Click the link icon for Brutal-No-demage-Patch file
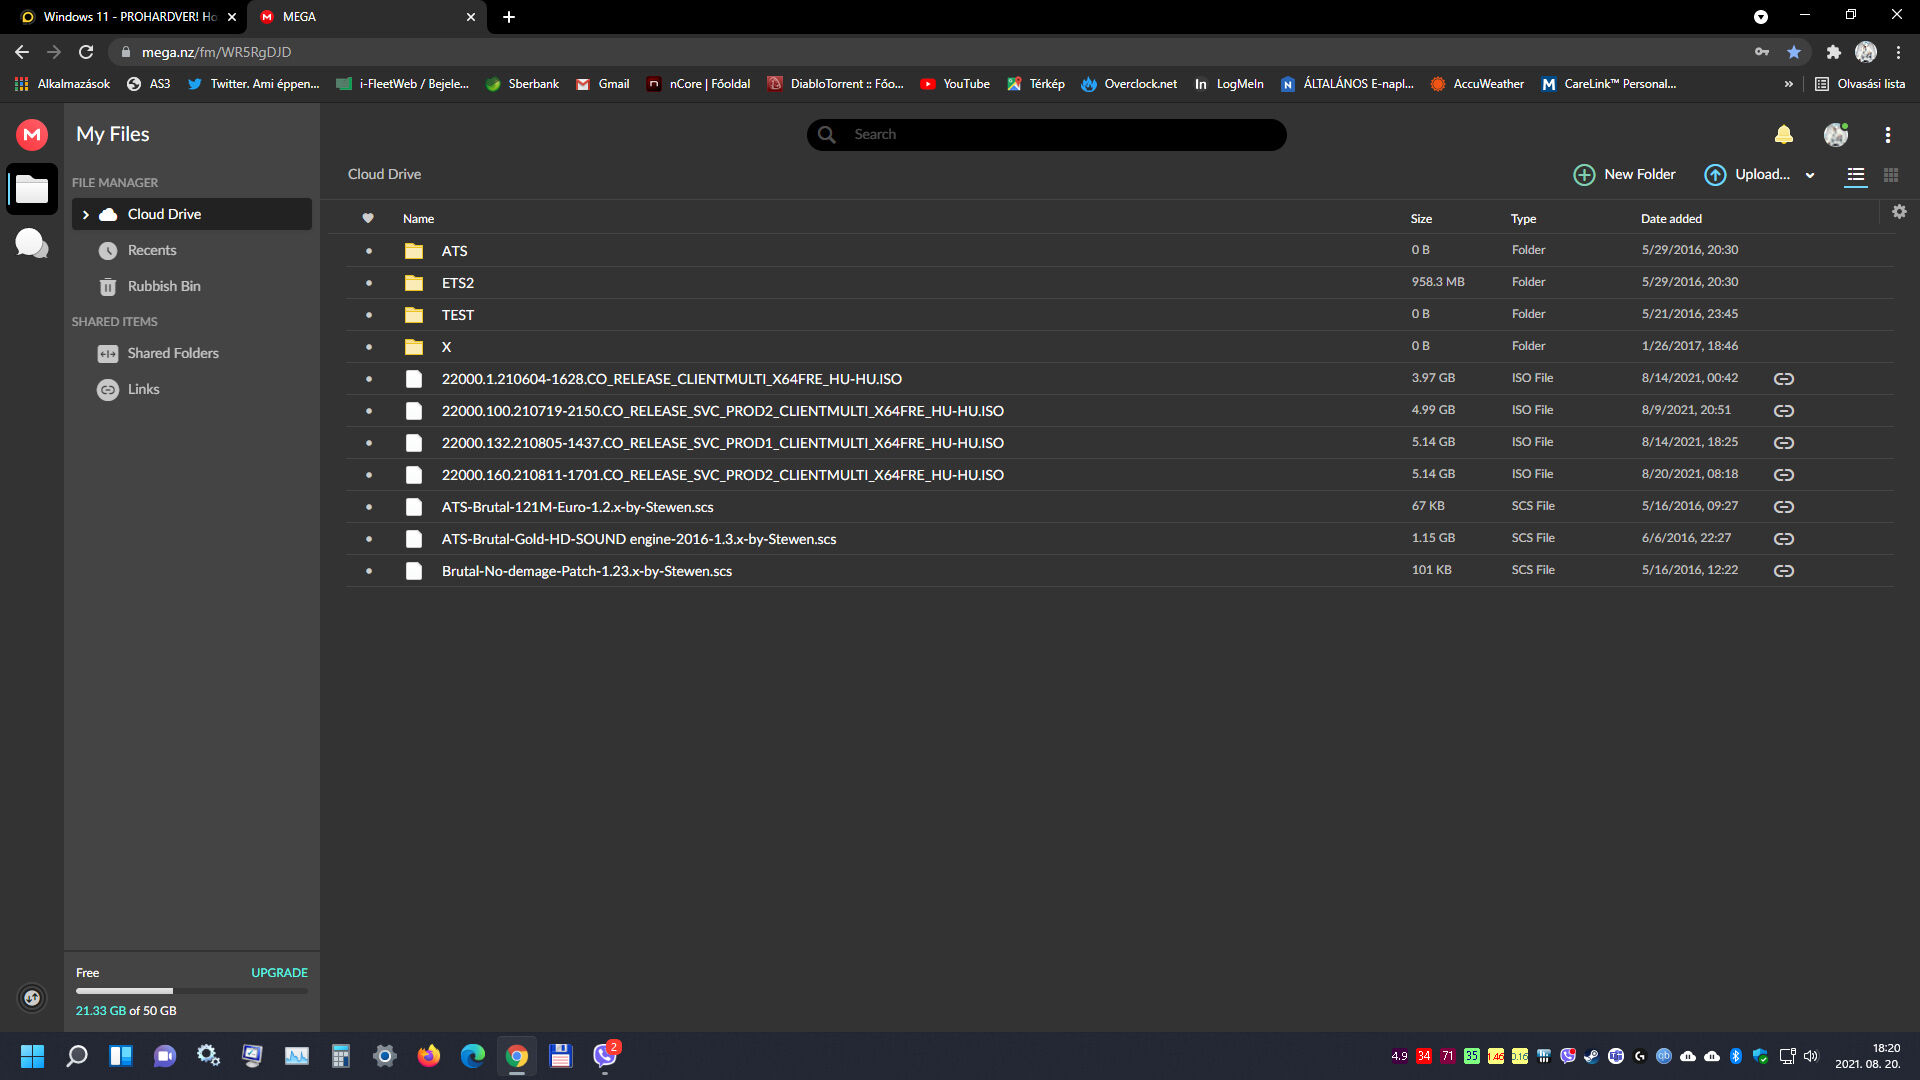The width and height of the screenshot is (1920, 1080). pos(1783,571)
